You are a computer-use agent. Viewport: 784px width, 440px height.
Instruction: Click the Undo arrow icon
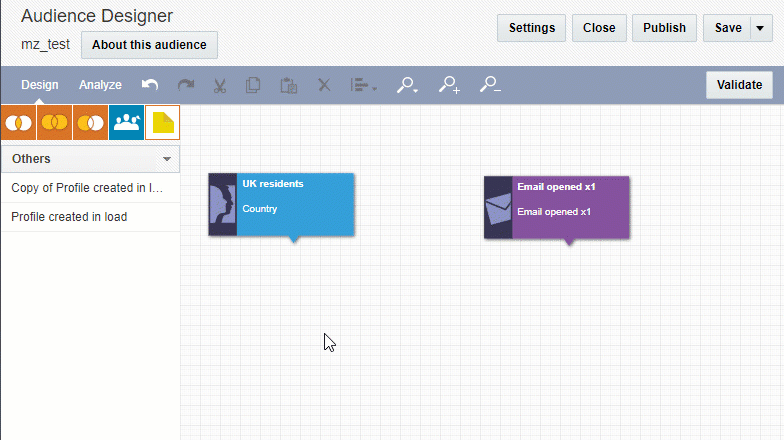pos(150,84)
